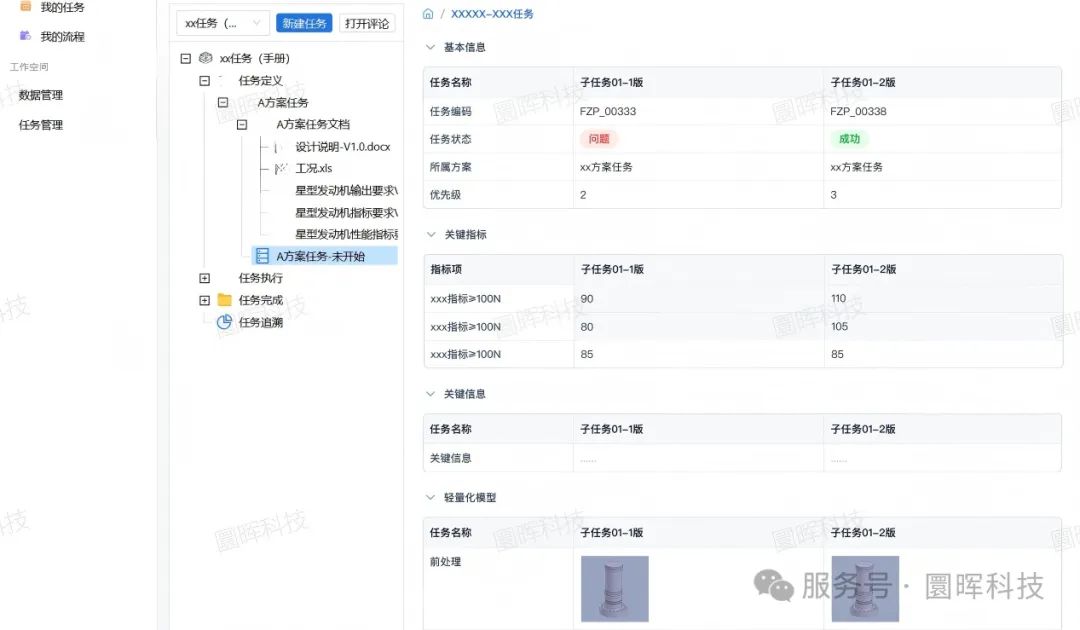The width and height of the screenshot is (1080, 630).
Task: Click the 子任务01-1版 前处理 model thumbnail
Action: [614, 589]
